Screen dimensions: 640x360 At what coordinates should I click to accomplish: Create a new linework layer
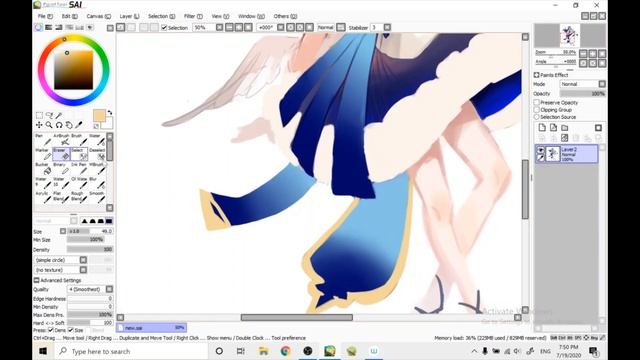coord(553,128)
